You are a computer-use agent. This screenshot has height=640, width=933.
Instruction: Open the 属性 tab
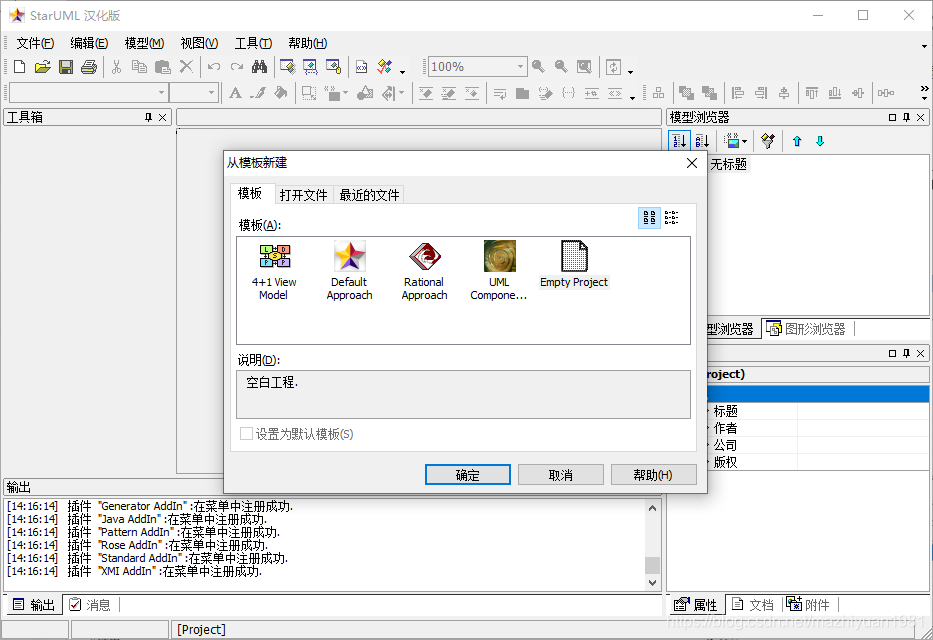tap(696, 605)
